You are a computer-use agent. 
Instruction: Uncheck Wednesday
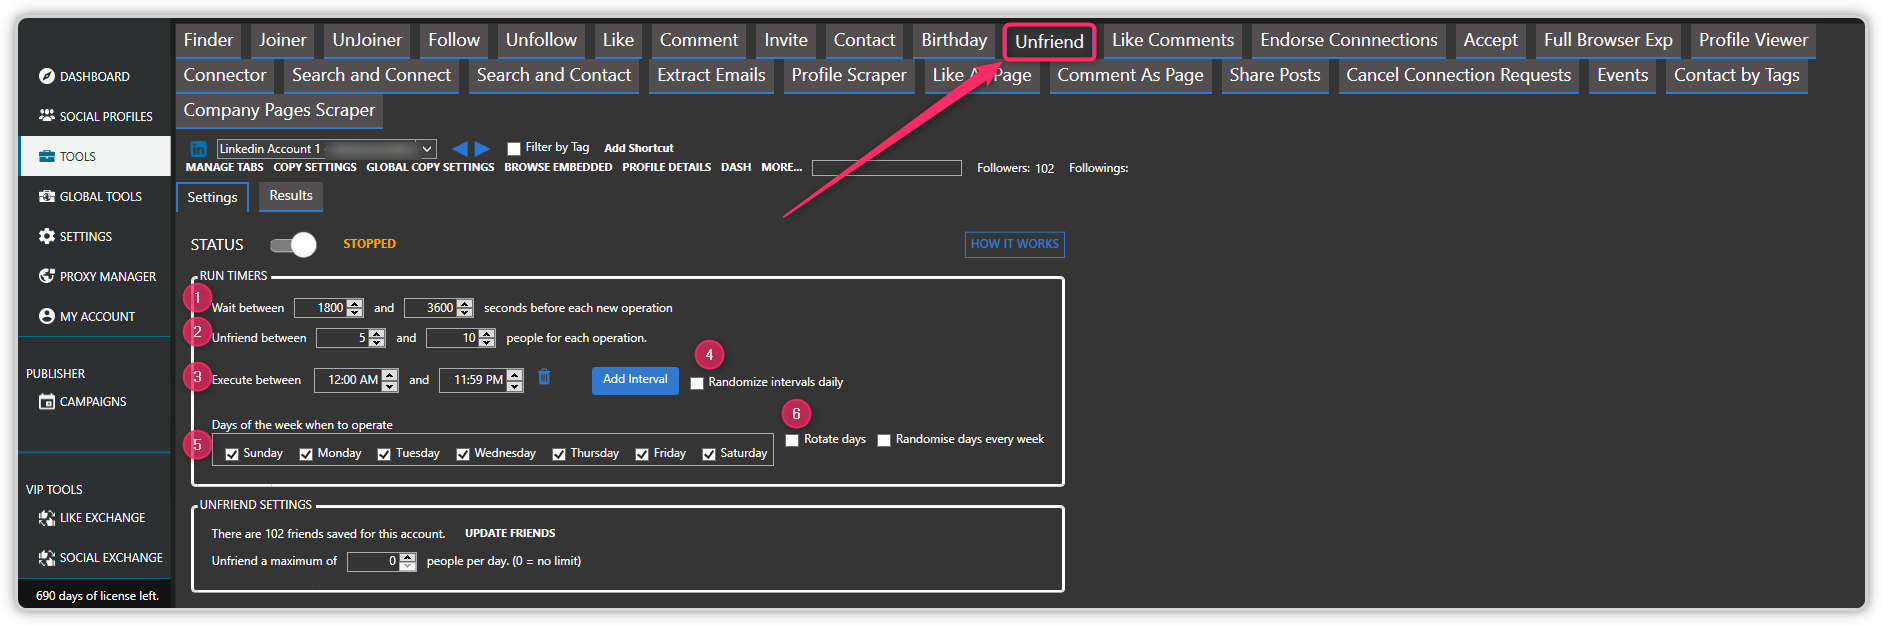[463, 454]
